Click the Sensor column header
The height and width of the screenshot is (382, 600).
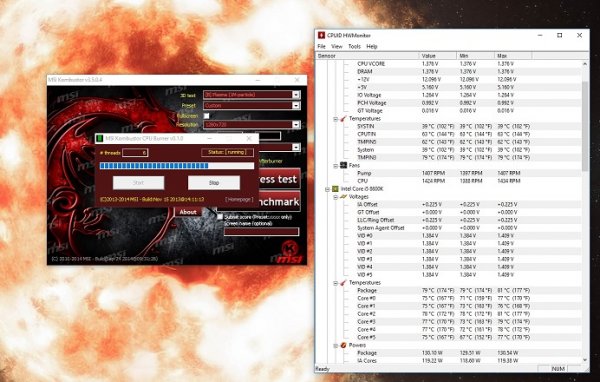pos(367,56)
